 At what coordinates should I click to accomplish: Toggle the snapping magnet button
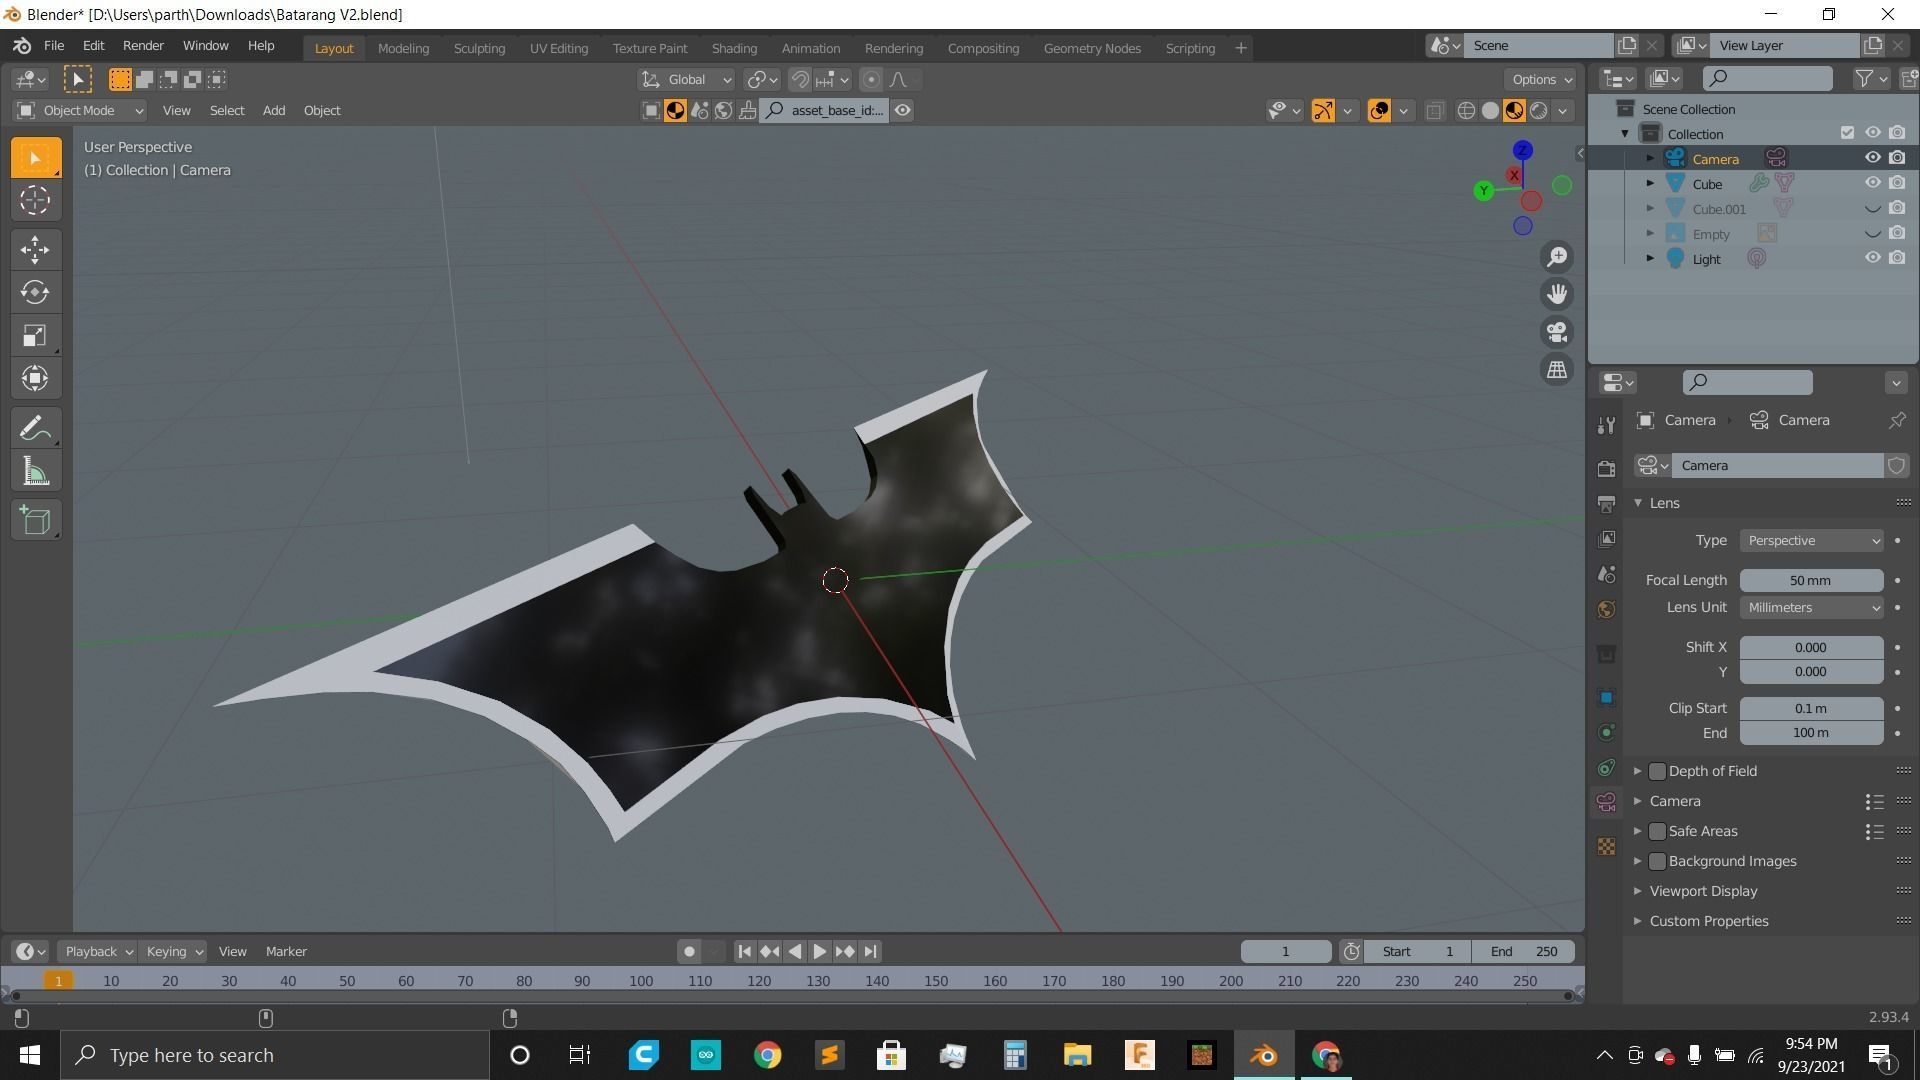pos(800,80)
